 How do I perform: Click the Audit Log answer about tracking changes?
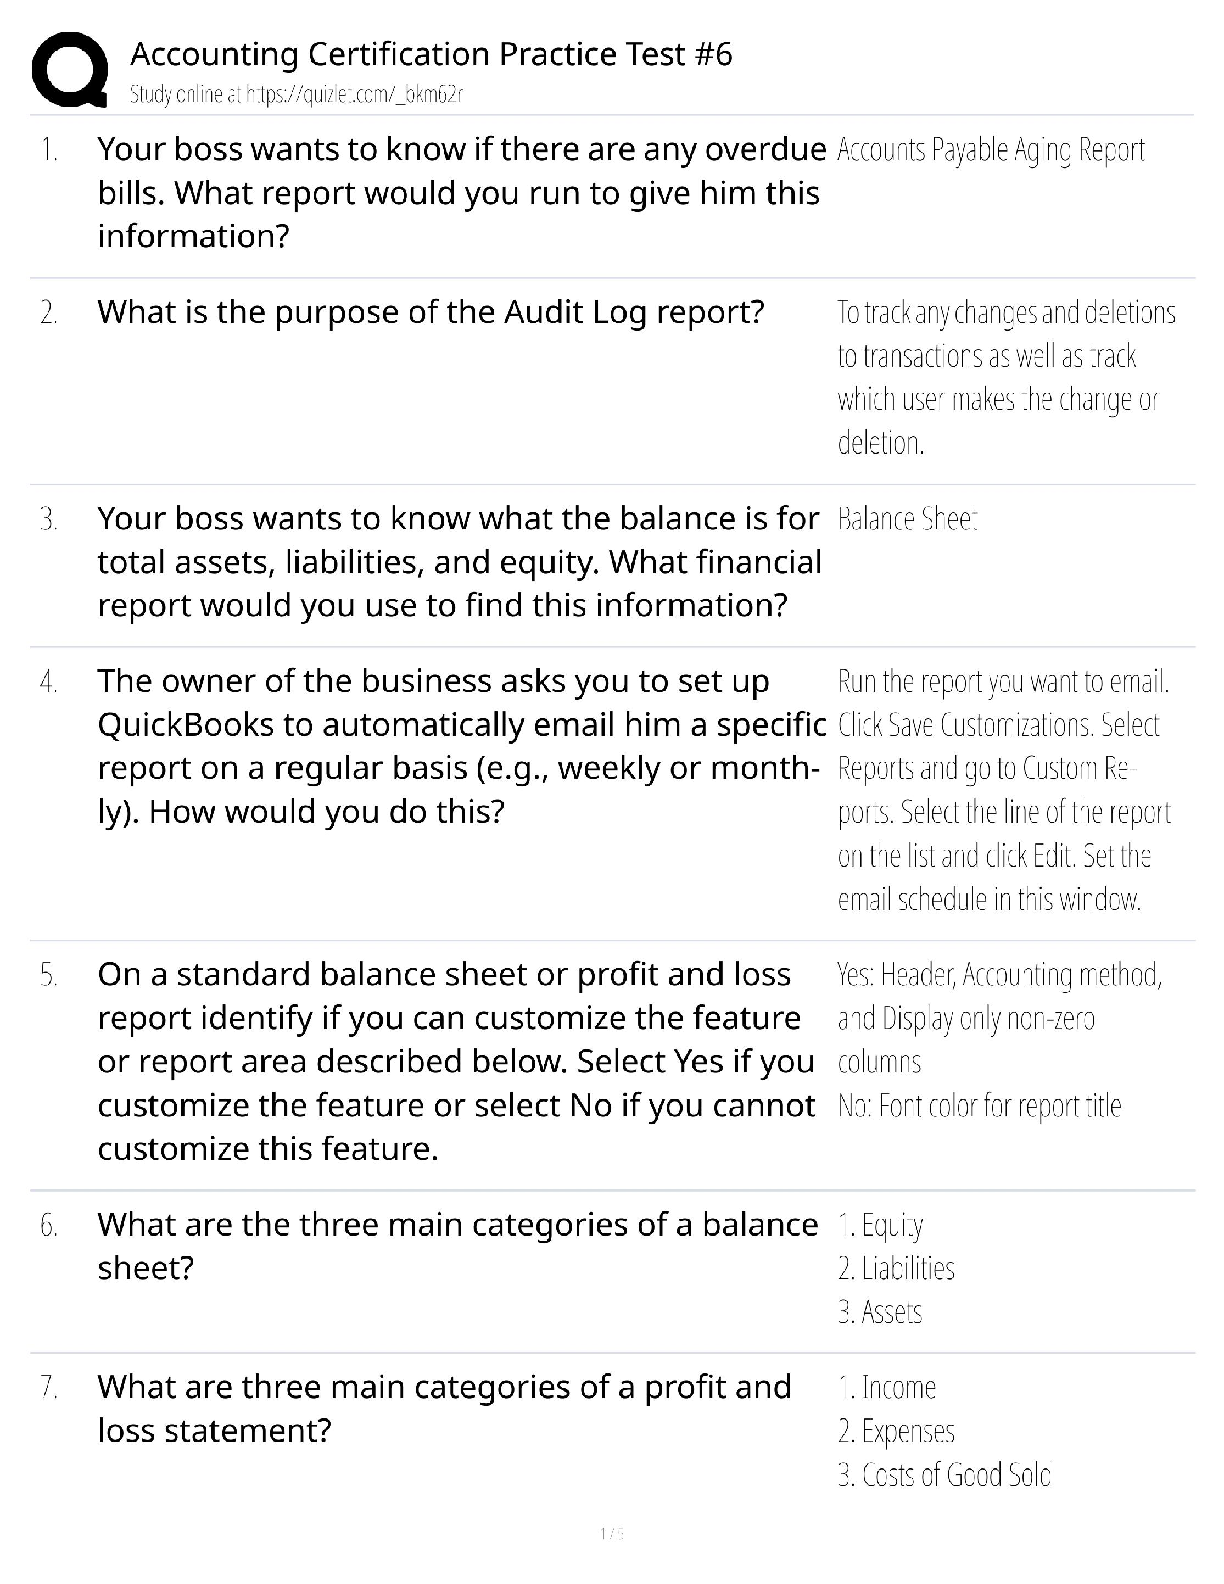[x=1005, y=377]
